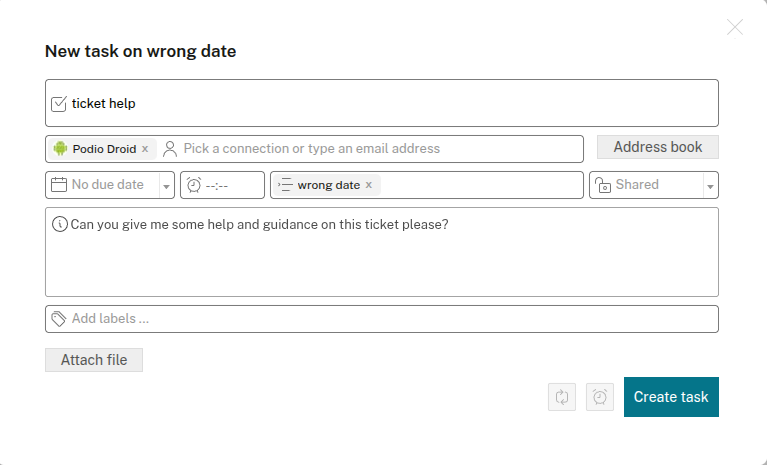The image size is (767, 465).
Task: Click the label tag icon
Action: tap(59, 318)
